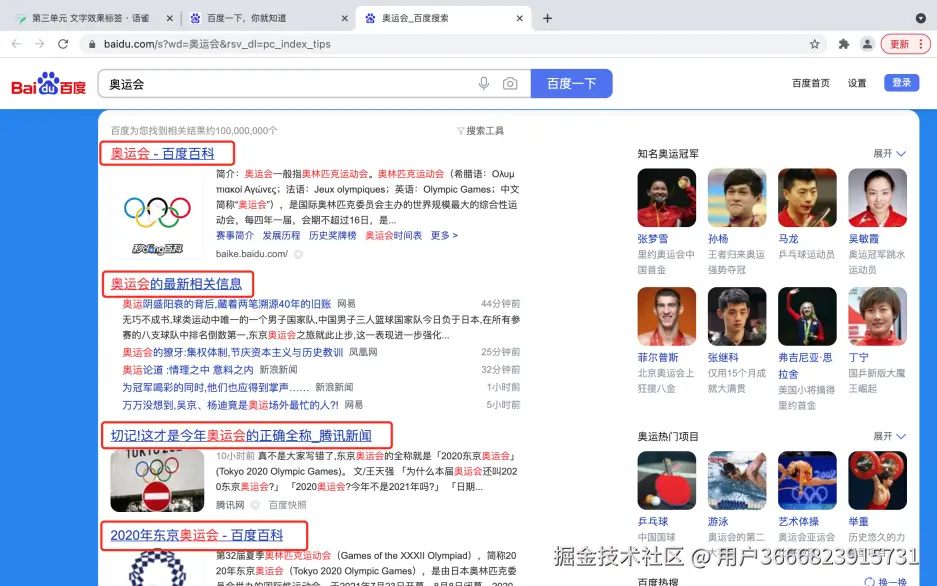Click 弗吉尼亚·思拉舍 photo
Screen dimensions: 937x586
tap(807, 317)
